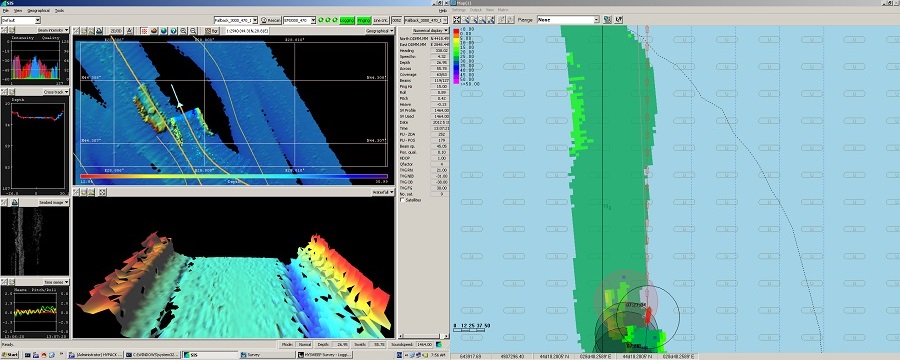
Task: Open the EM3000 echo sounder dropdown
Action: click(x=300, y=20)
